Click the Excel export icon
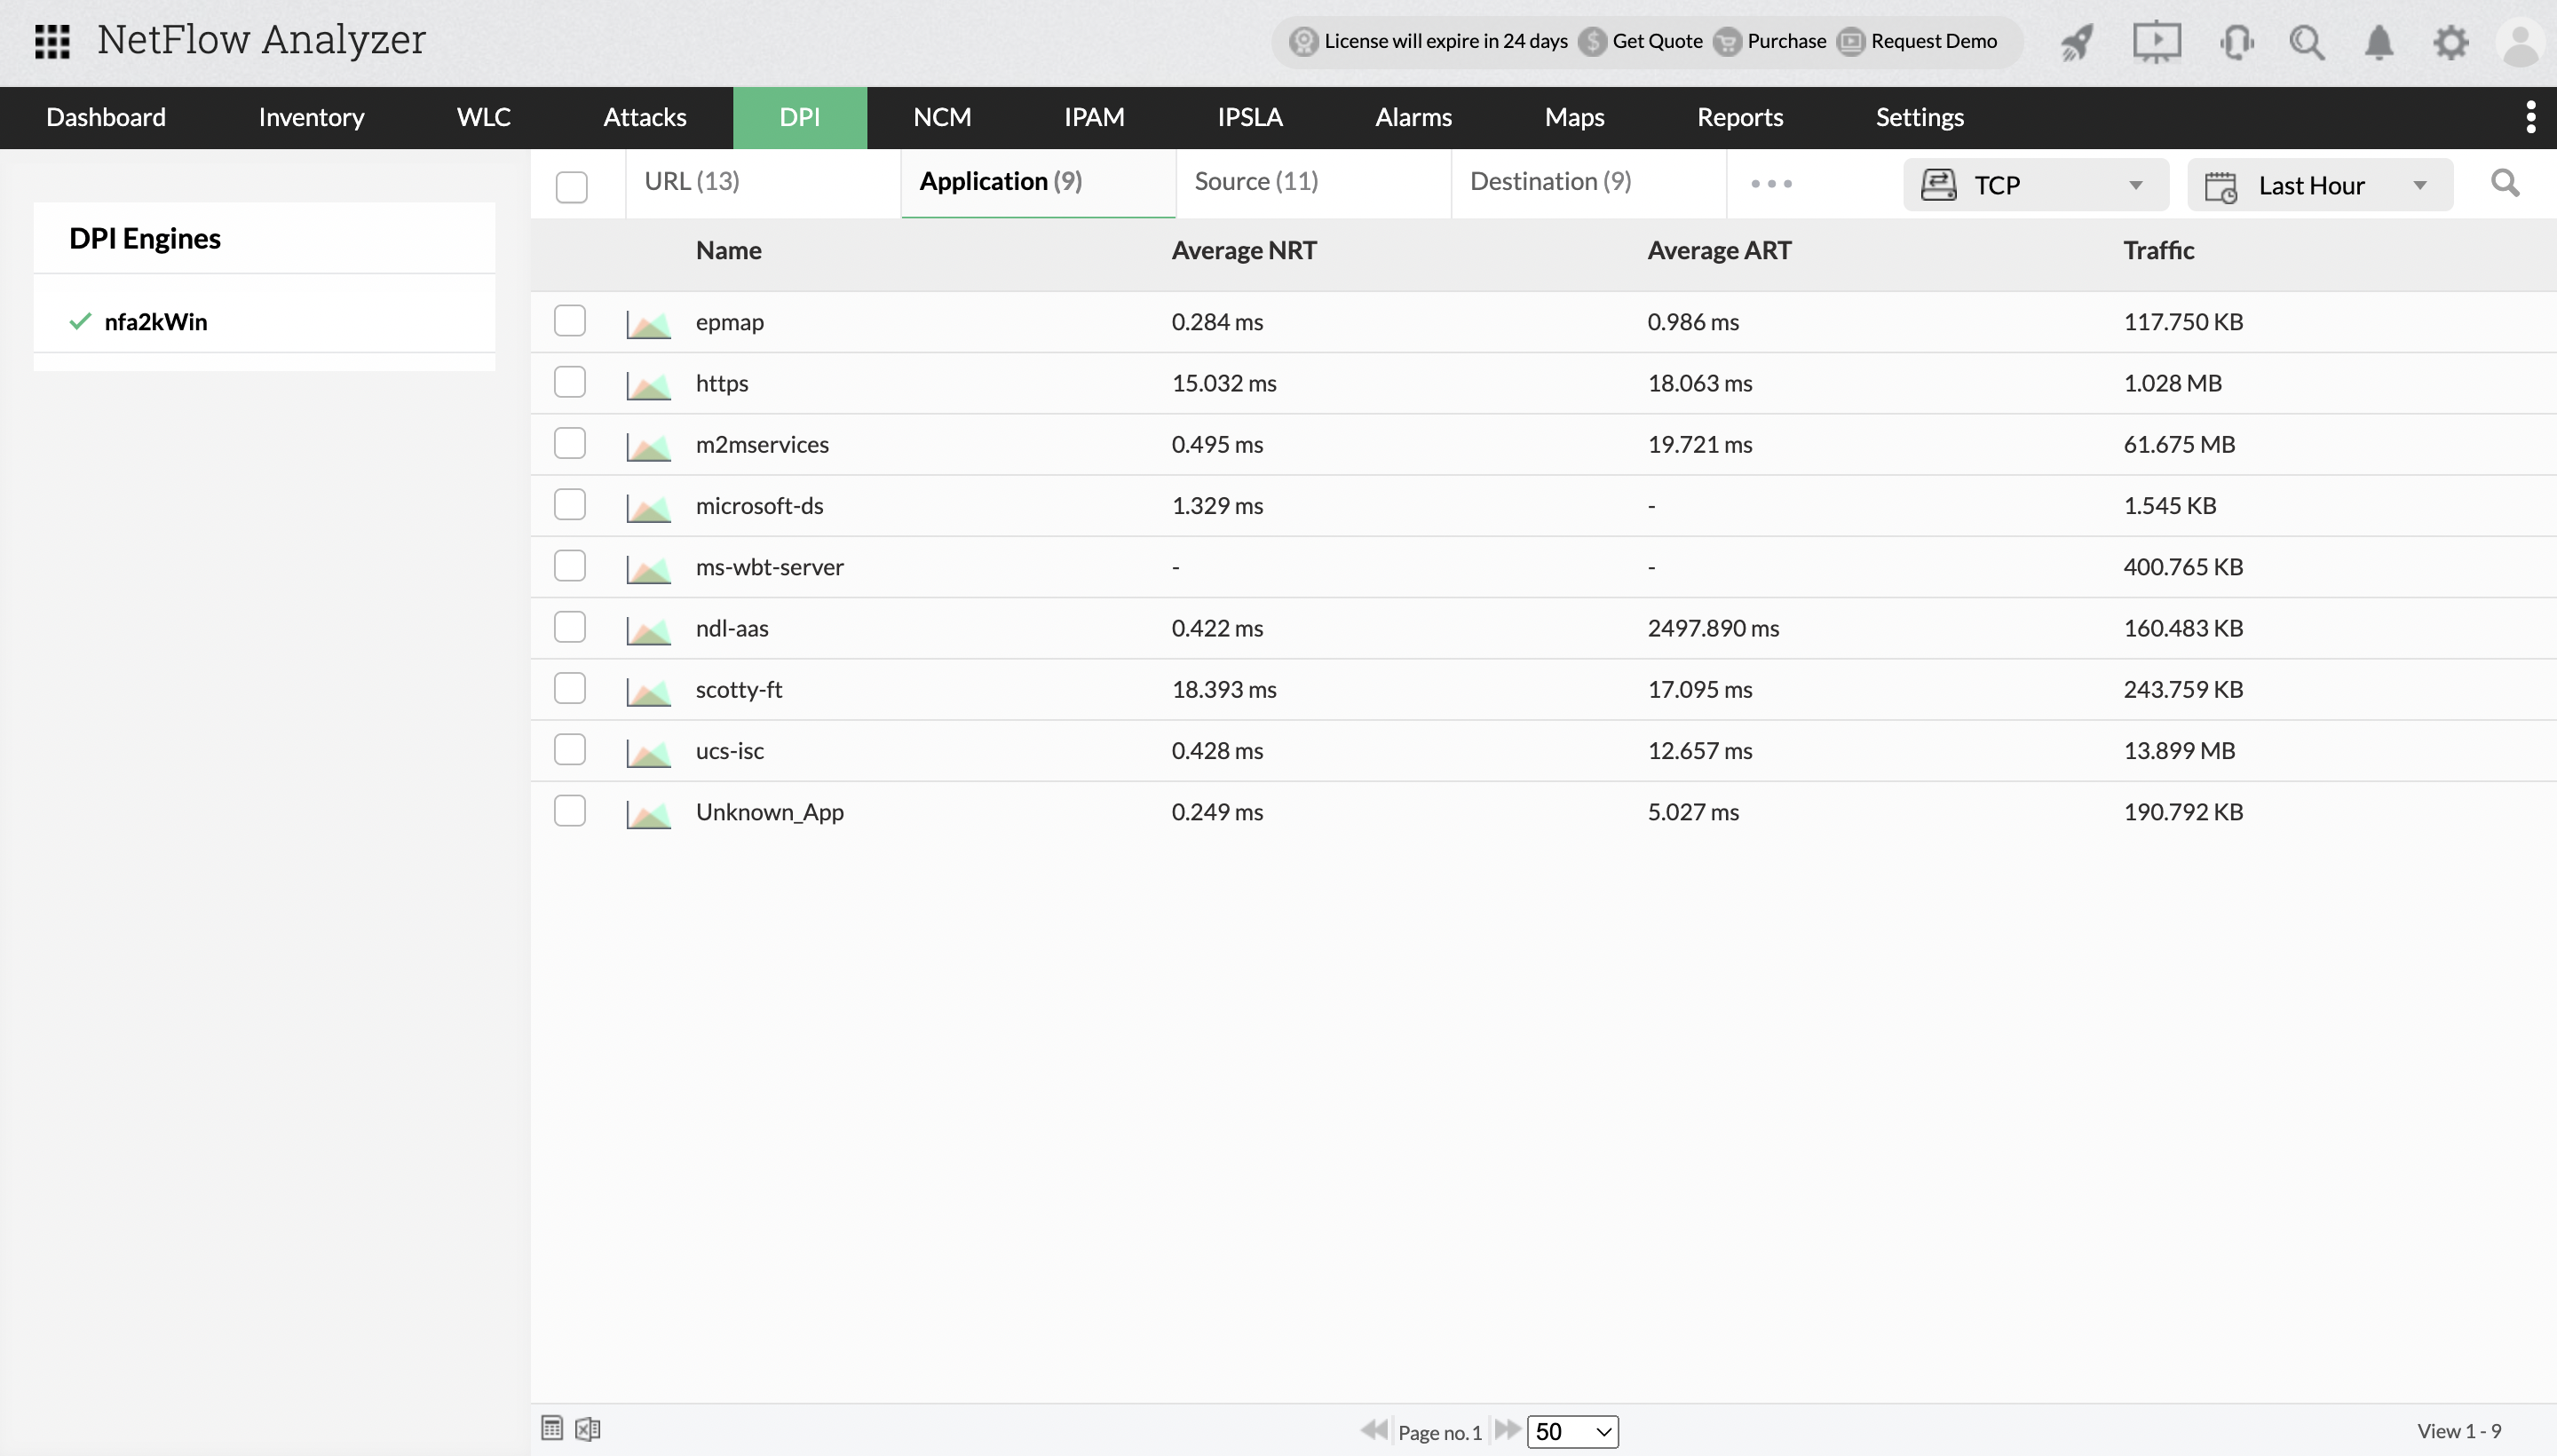 click(588, 1429)
